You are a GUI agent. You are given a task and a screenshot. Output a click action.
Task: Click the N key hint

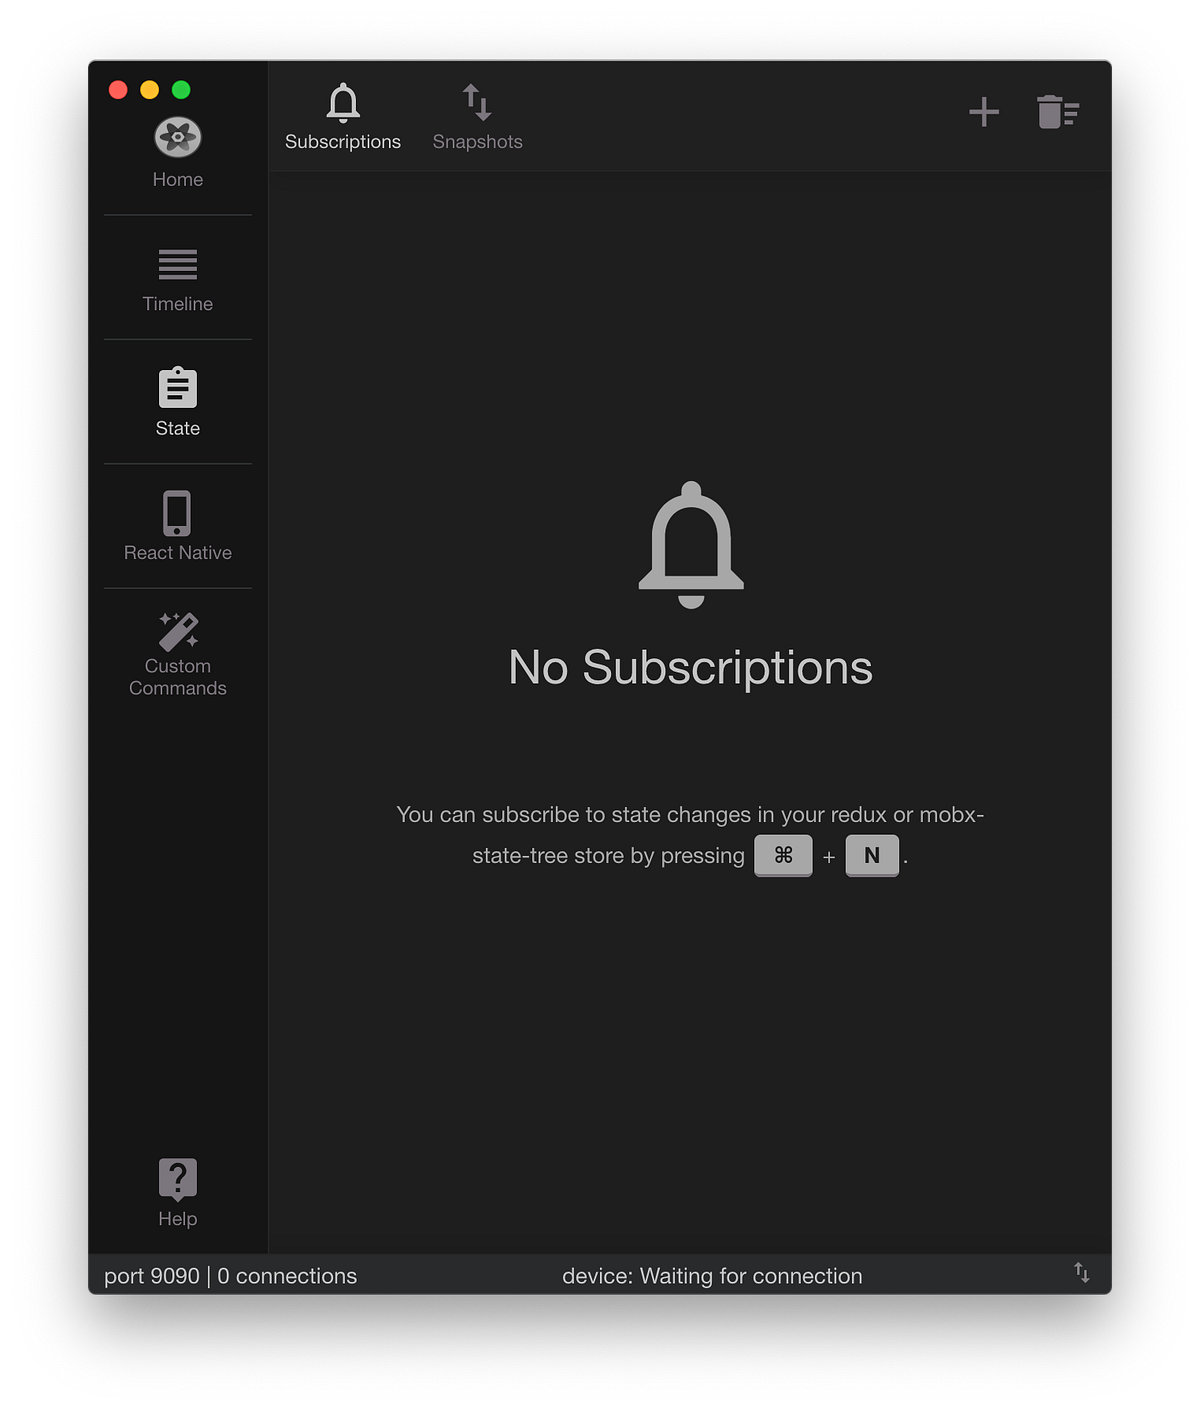click(872, 855)
